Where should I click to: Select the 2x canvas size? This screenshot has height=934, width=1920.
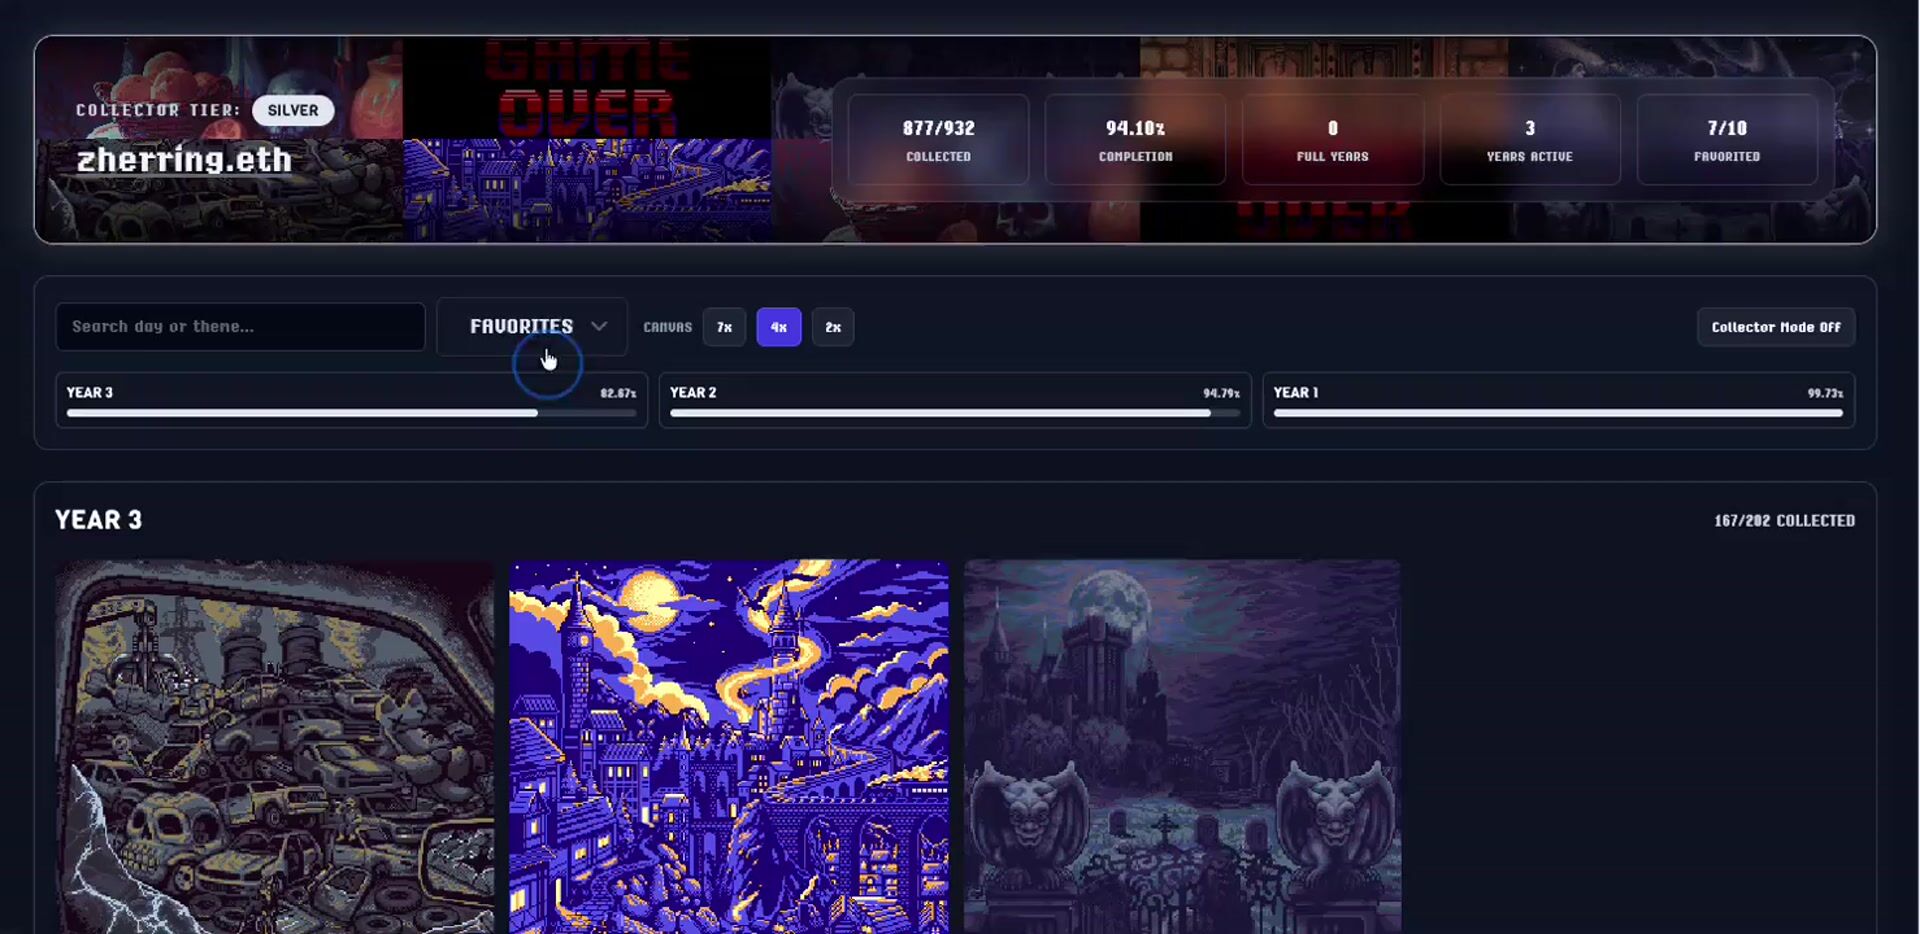pos(833,327)
